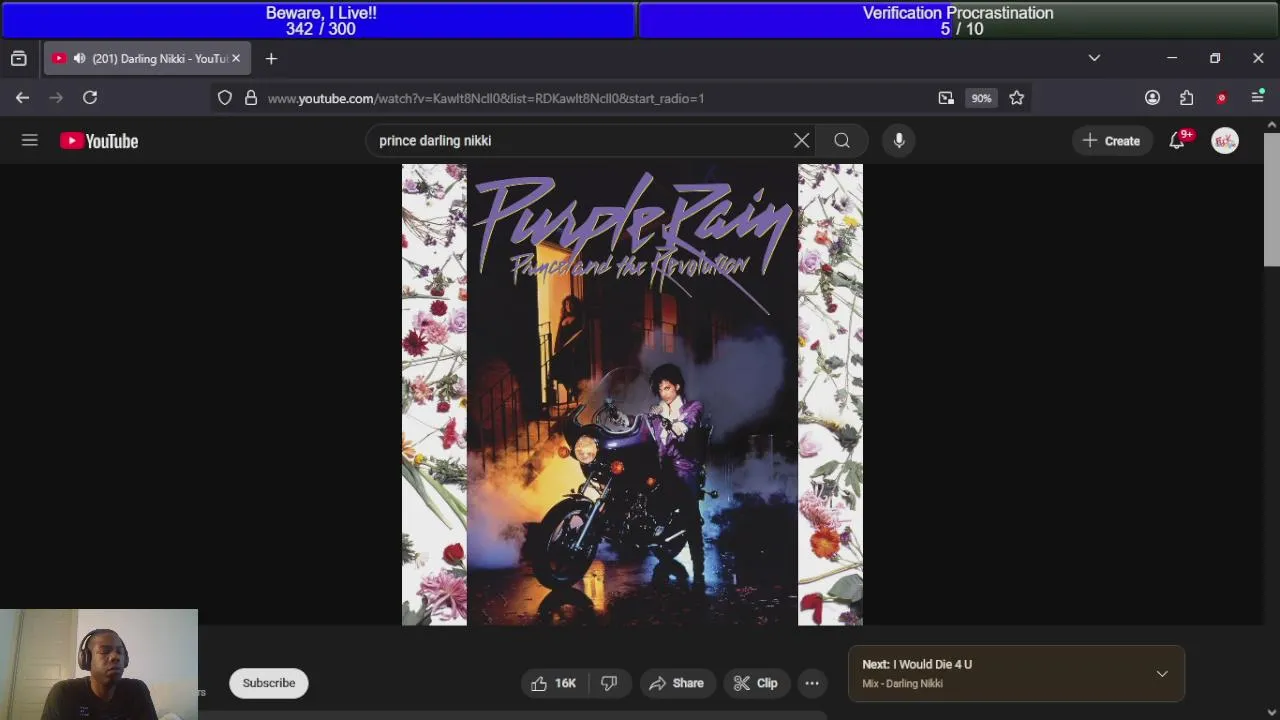Click Verification Procrastination progress bar
This screenshot has width=1280, height=720.
coord(959,20)
